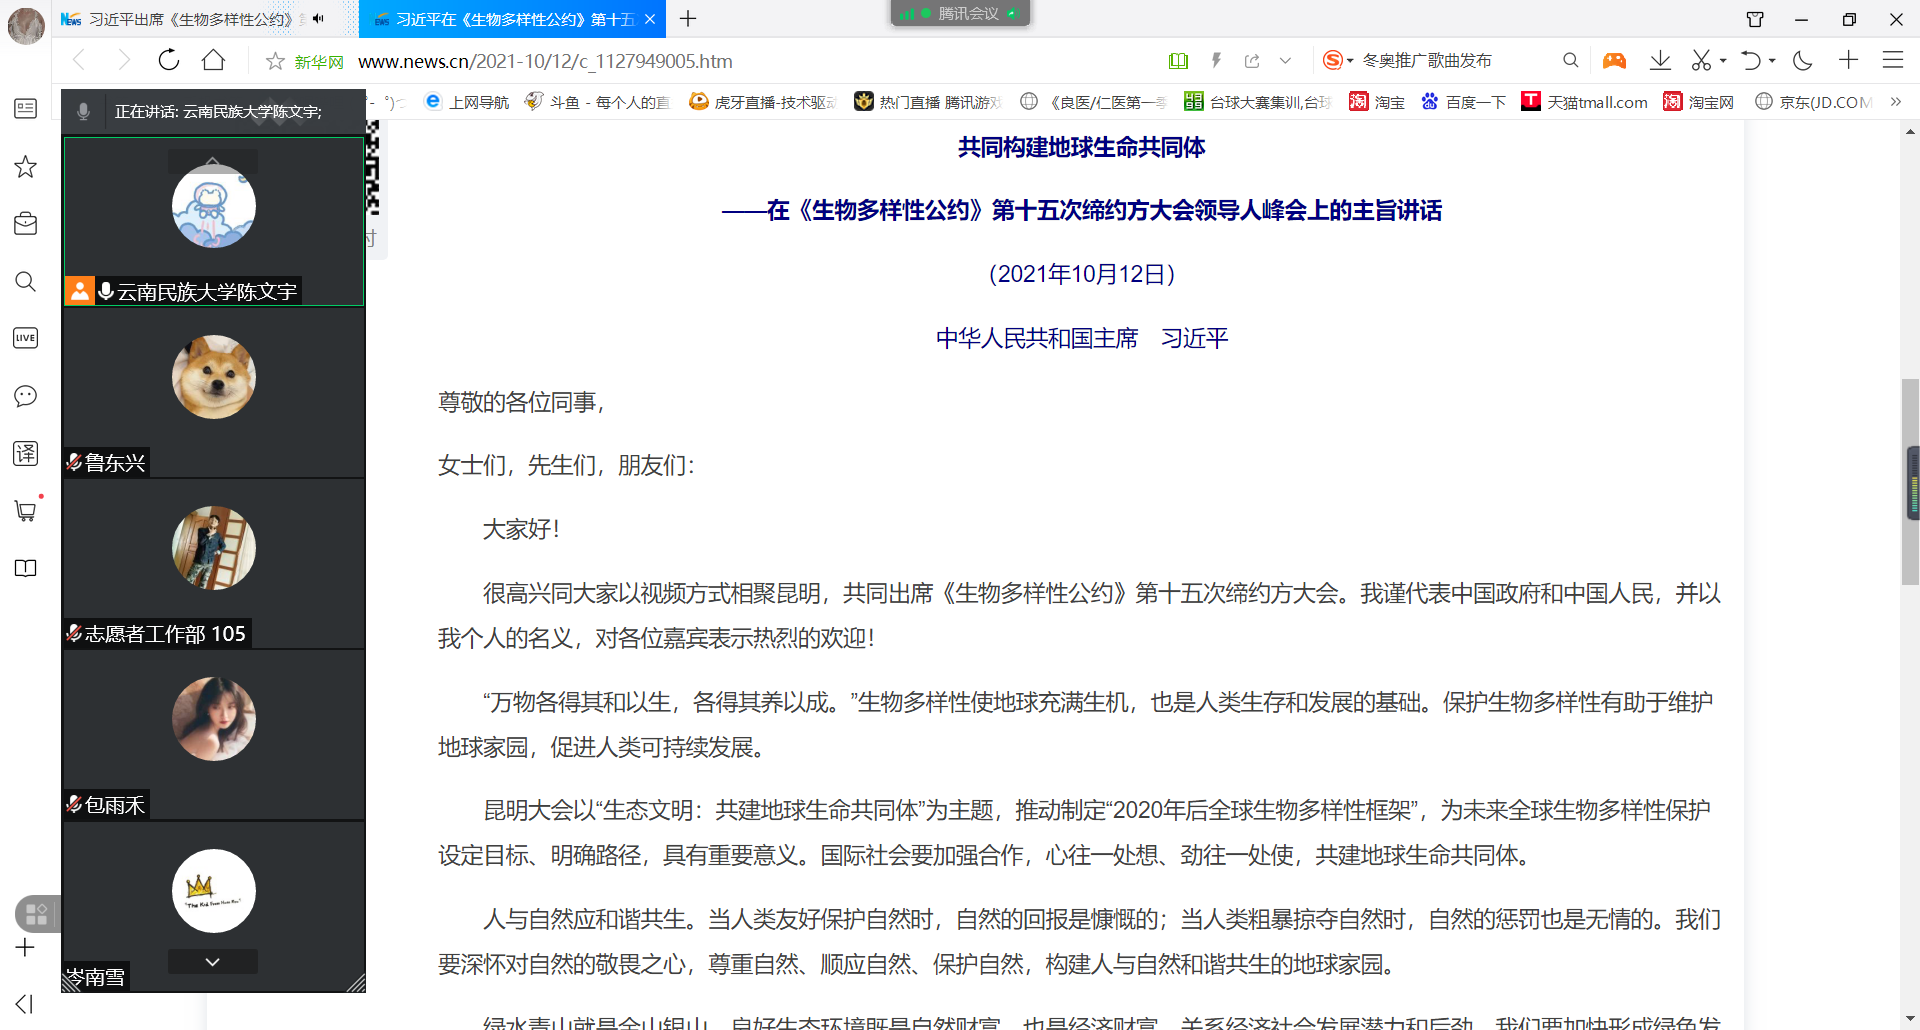Open downloads with the download arrow icon
The width and height of the screenshot is (1920, 1030).
click(x=1660, y=61)
